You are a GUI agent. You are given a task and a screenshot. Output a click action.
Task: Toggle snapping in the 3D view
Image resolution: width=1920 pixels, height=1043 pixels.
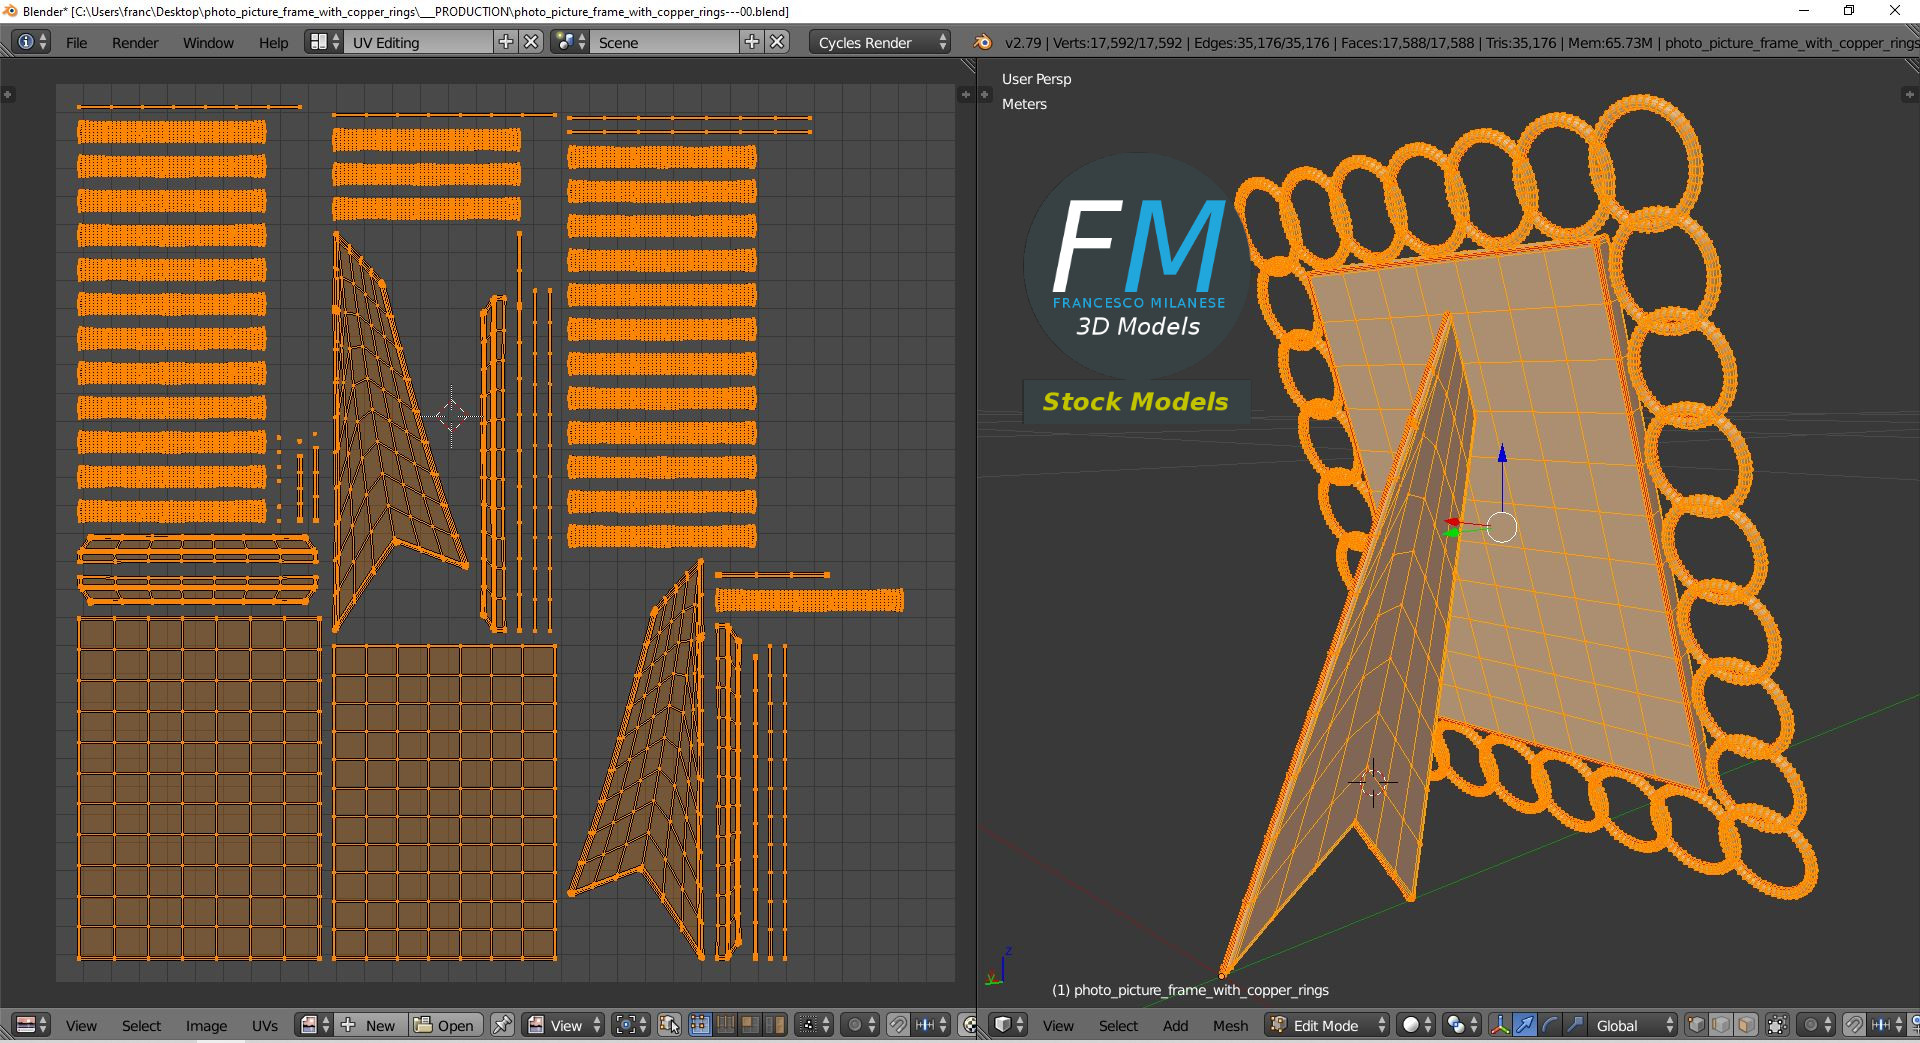coord(1854,1025)
